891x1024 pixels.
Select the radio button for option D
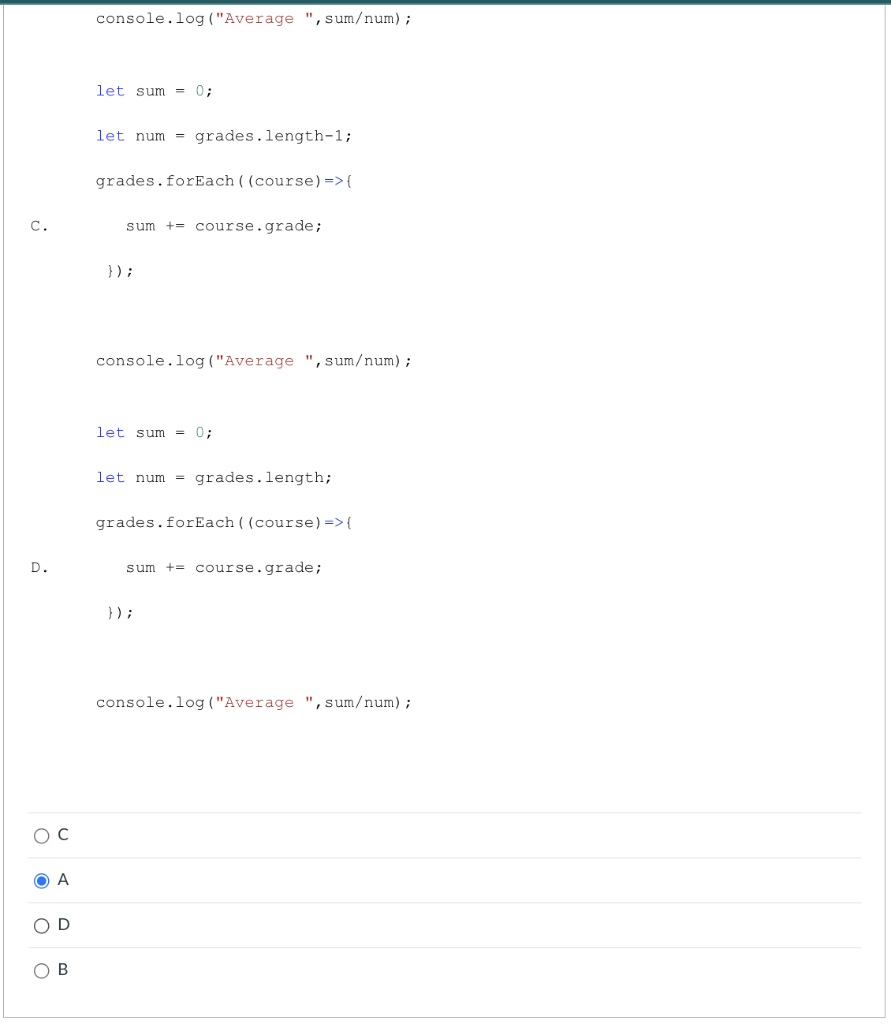coord(41,925)
